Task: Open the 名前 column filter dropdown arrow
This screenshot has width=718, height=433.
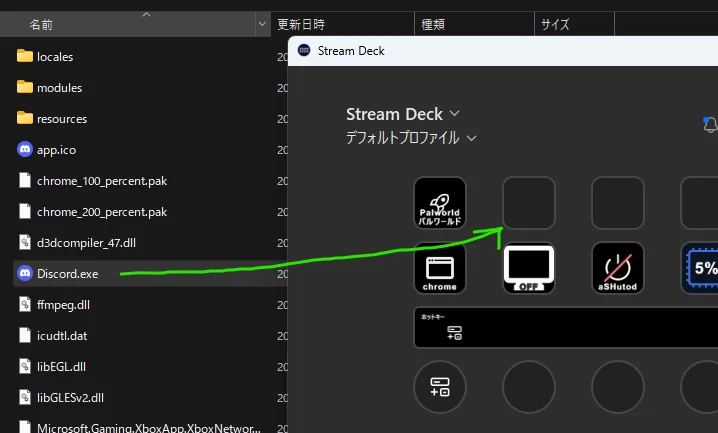Action: (262, 24)
